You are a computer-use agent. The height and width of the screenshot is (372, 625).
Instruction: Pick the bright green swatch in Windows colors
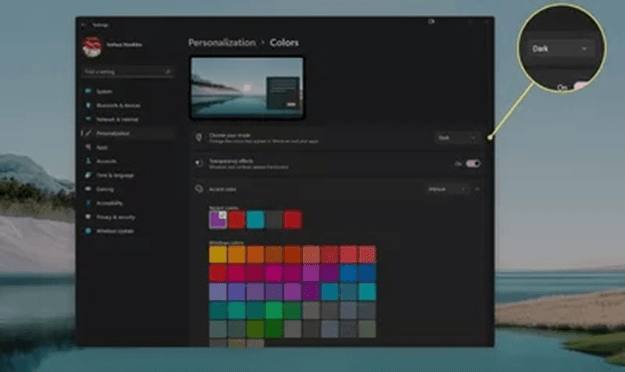pyautogui.click(x=274, y=310)
